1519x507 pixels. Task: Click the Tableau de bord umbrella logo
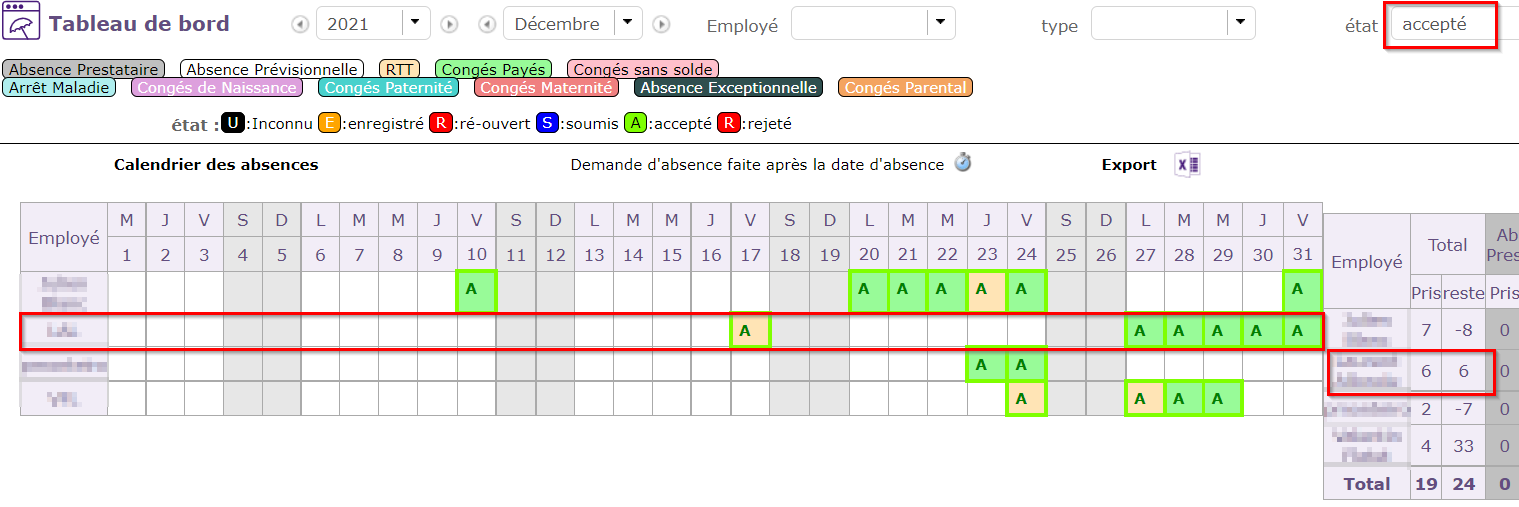(22, 23)
